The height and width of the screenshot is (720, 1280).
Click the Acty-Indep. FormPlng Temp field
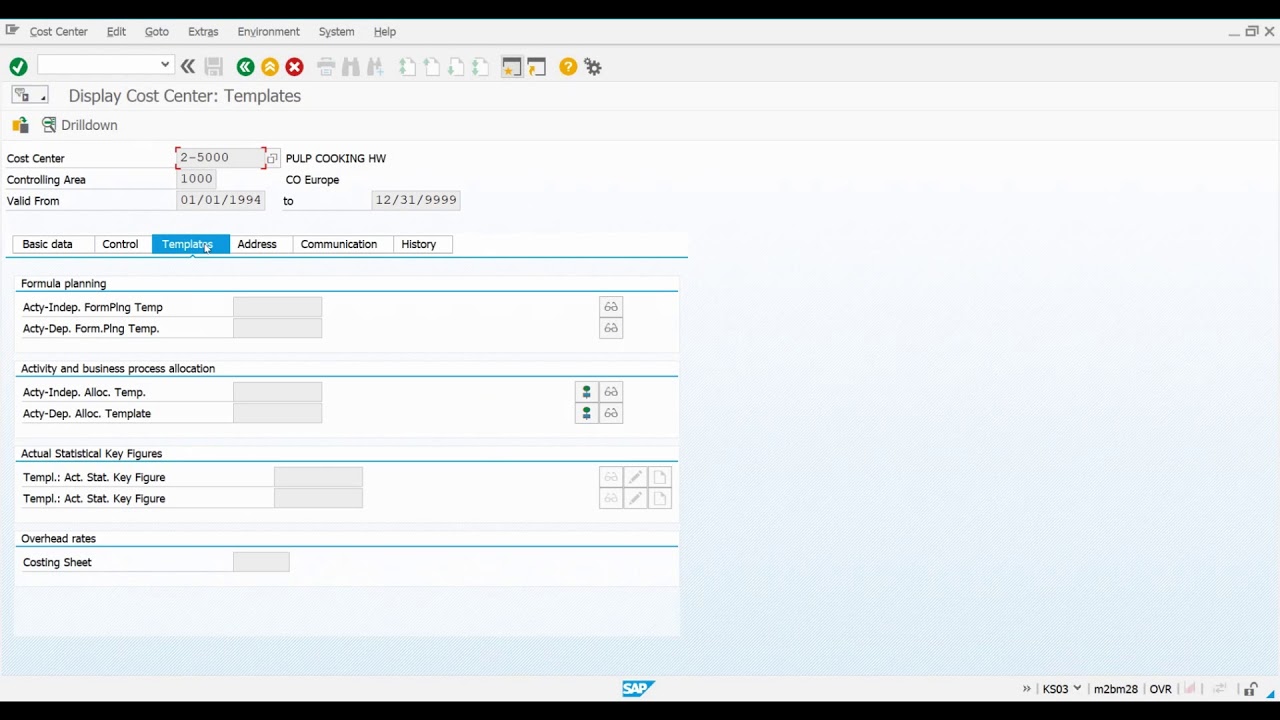pos(277,307)
